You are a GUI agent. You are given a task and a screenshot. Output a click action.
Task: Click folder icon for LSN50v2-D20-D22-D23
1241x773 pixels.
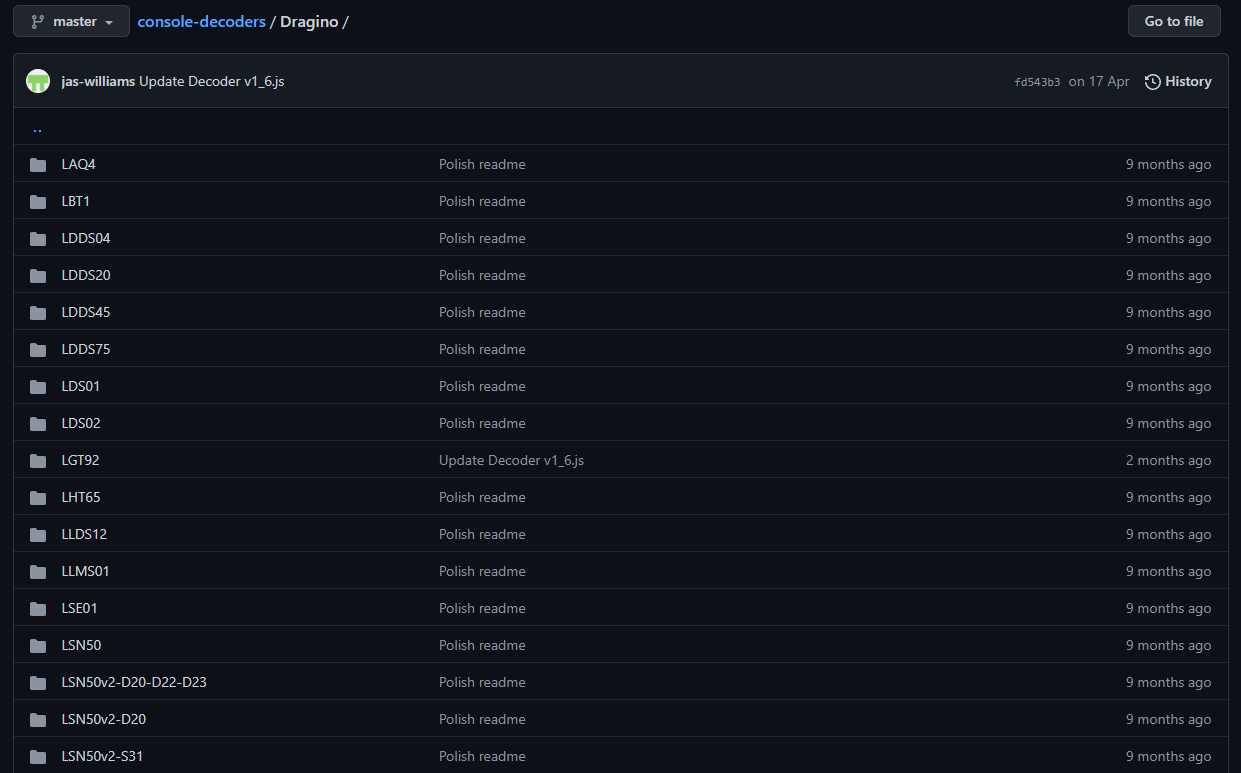tap(38, 683)
